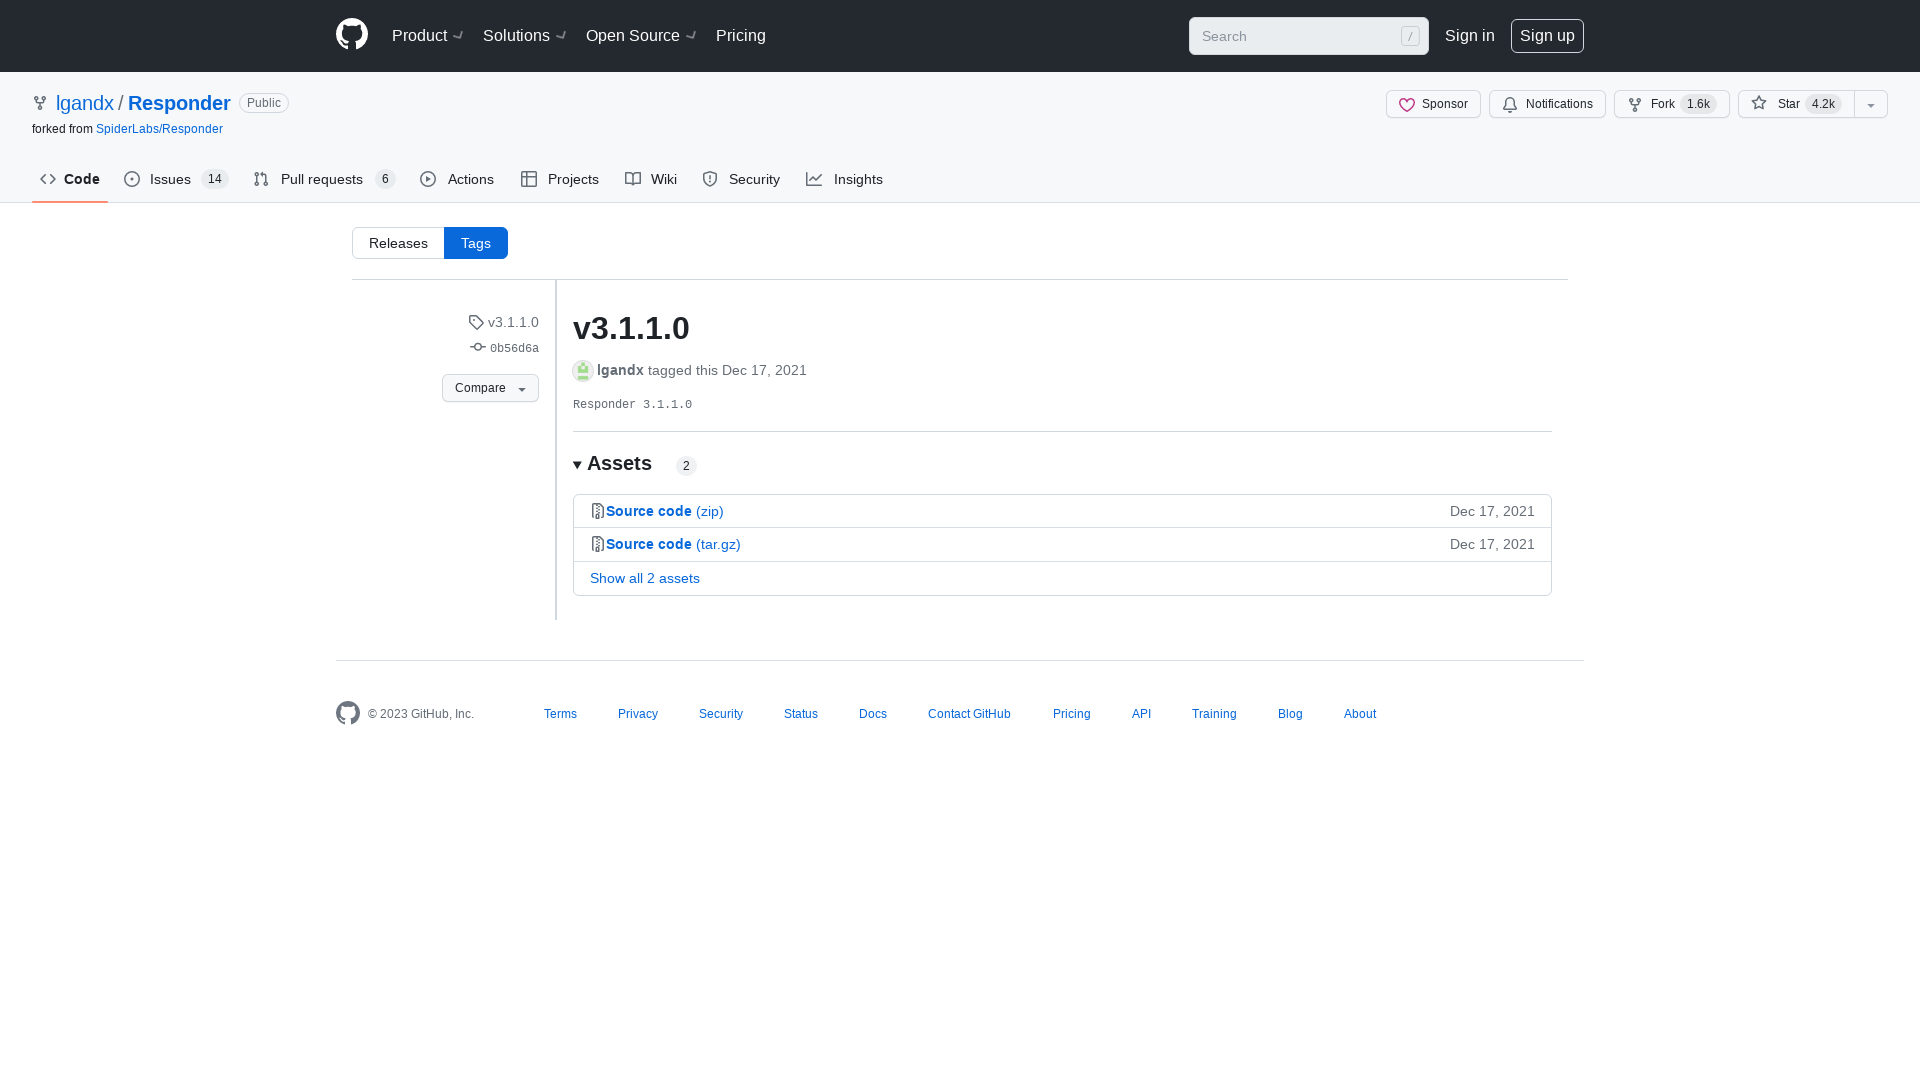This screenshot has height=1080, width=1920.
Task: Open the Status footer link
Action: click(801, 714)
